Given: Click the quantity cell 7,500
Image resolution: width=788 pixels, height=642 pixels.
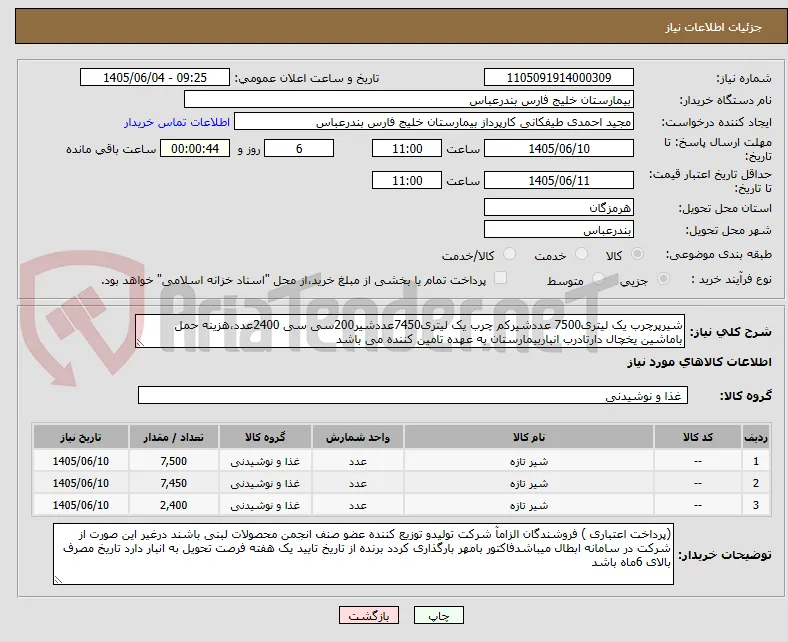Looking at the screenshot, I should [173, 461].
